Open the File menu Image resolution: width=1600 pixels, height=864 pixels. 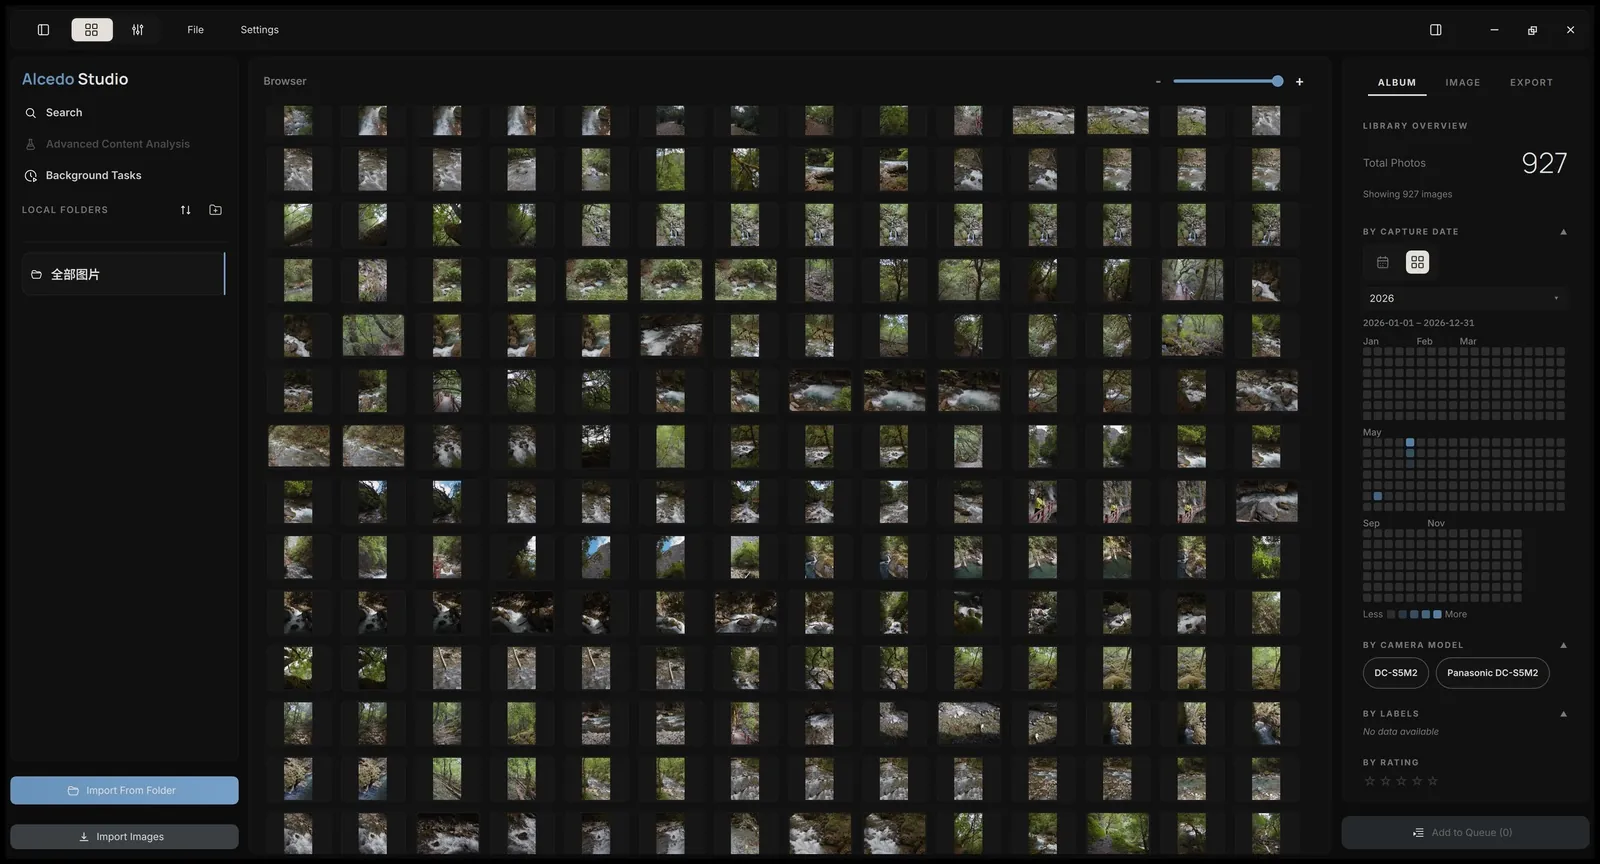195,30
